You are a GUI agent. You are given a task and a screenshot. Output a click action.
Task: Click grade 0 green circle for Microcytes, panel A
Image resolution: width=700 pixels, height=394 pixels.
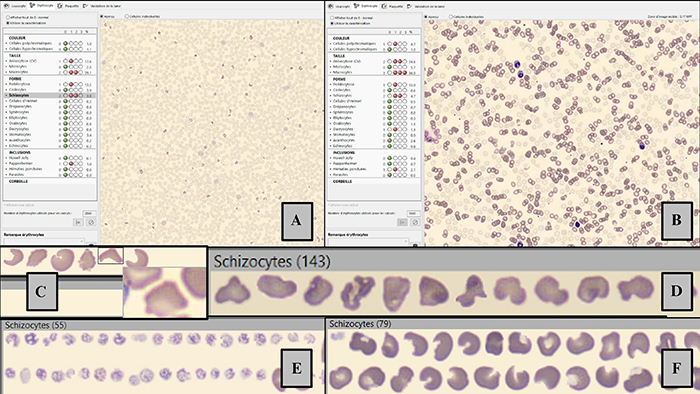(66, 66)
